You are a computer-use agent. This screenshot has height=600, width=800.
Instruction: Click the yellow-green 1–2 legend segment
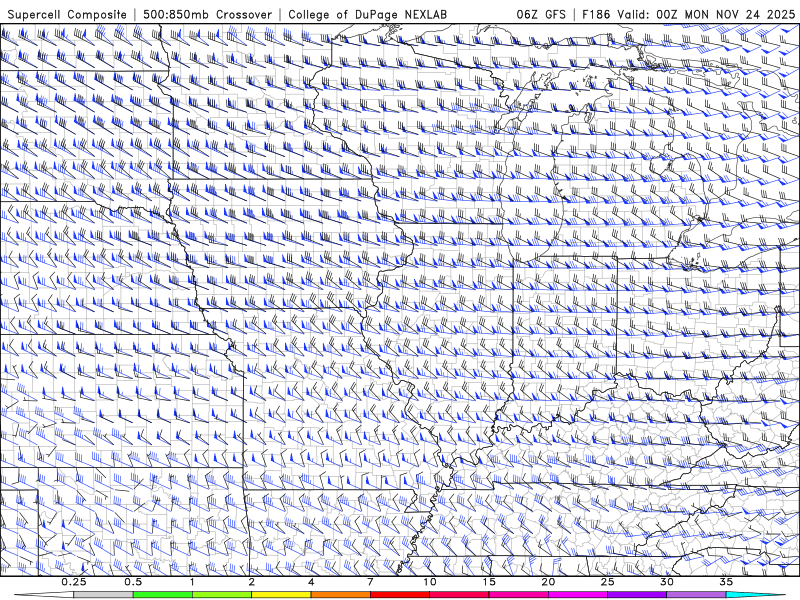point(222,595)
